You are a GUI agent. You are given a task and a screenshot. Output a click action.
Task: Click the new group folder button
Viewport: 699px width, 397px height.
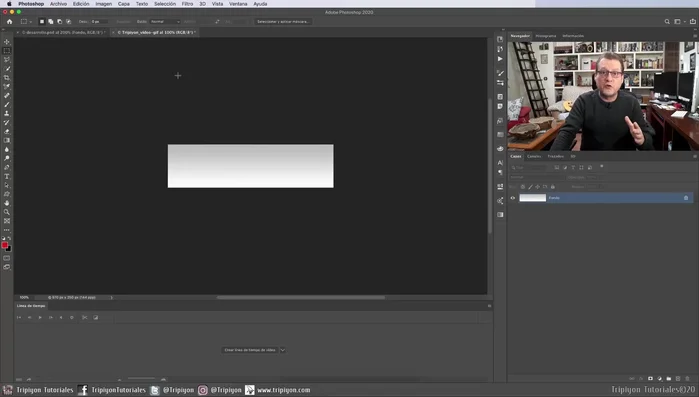669,379
